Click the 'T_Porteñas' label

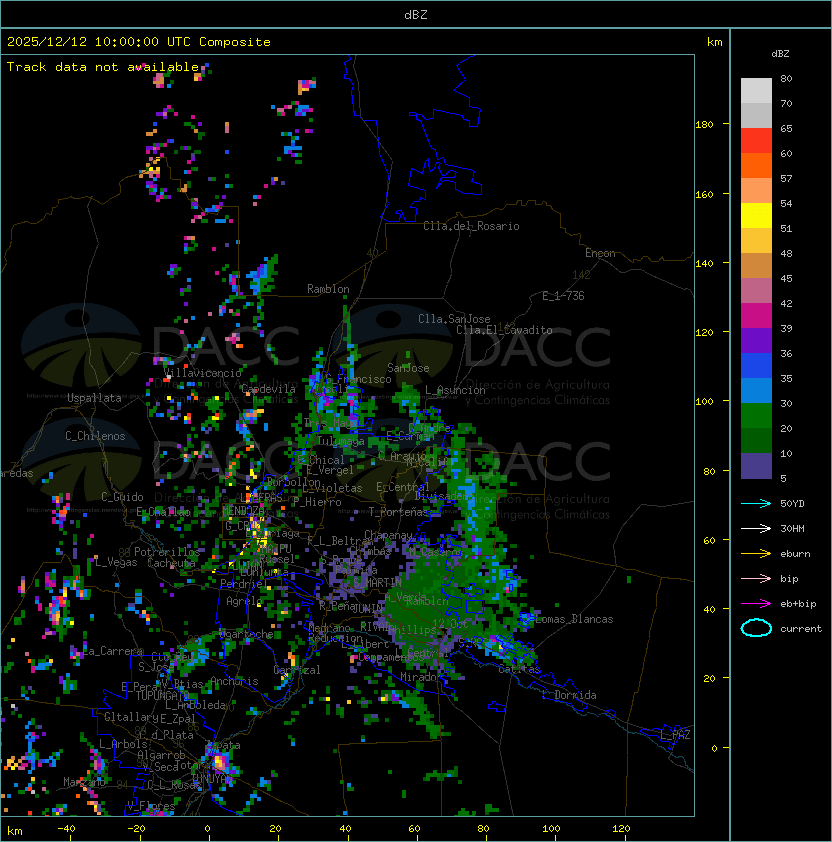pos(399,512)
